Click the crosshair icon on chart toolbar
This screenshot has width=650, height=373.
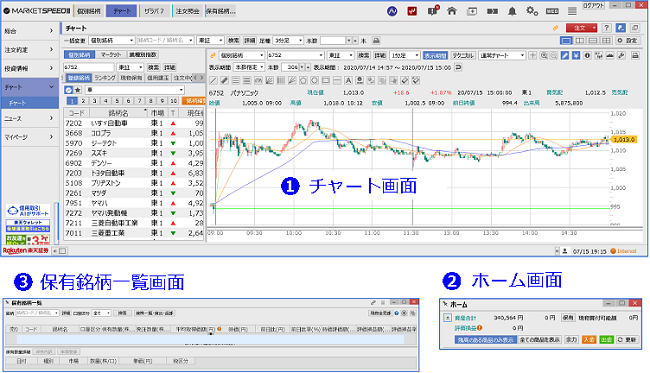pyautogui.click(x=533, y=56)
